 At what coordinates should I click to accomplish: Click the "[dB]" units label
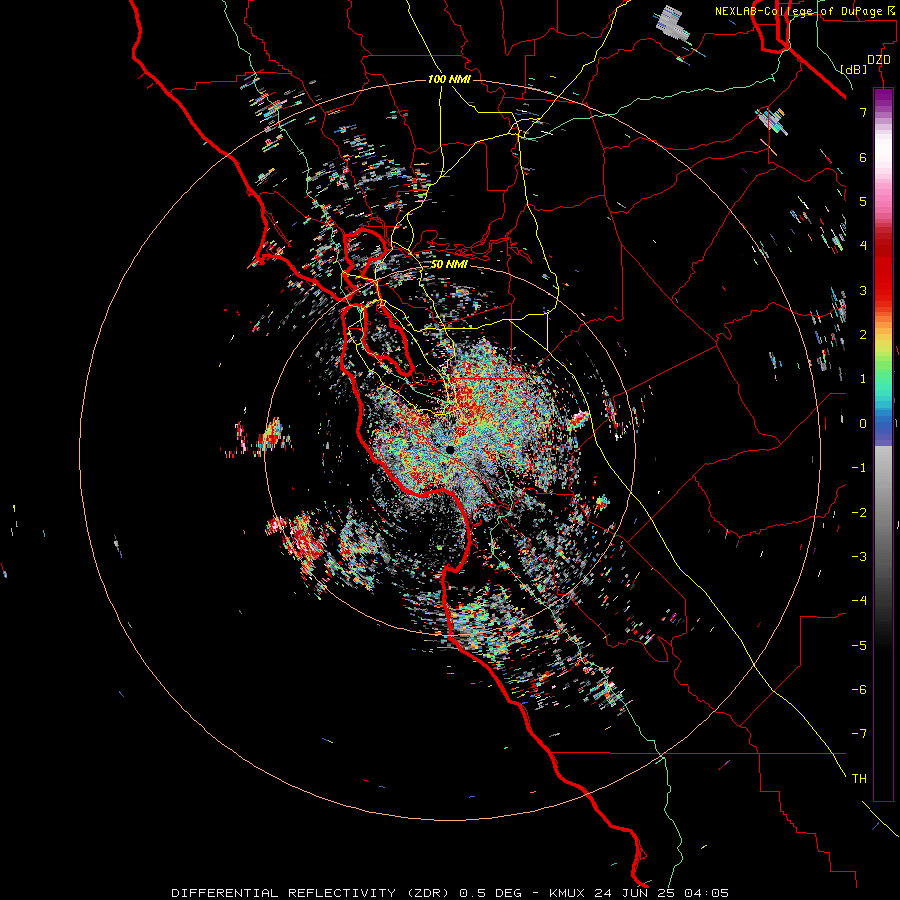tap(854, 69)
